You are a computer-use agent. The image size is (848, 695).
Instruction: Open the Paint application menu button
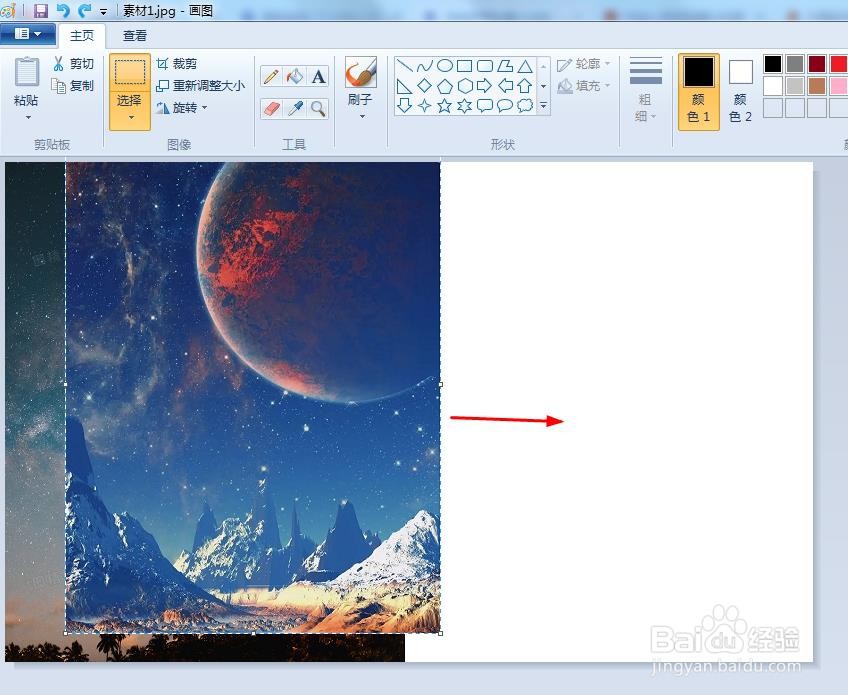pos(28,34)
